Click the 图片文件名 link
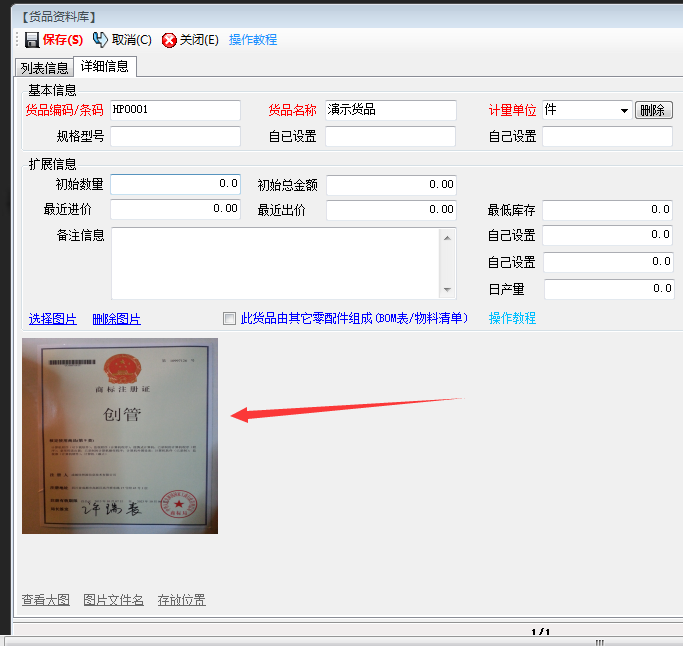The height and width of the screenshot is (646, 683). pyautogui.click(x=114, y=600)
